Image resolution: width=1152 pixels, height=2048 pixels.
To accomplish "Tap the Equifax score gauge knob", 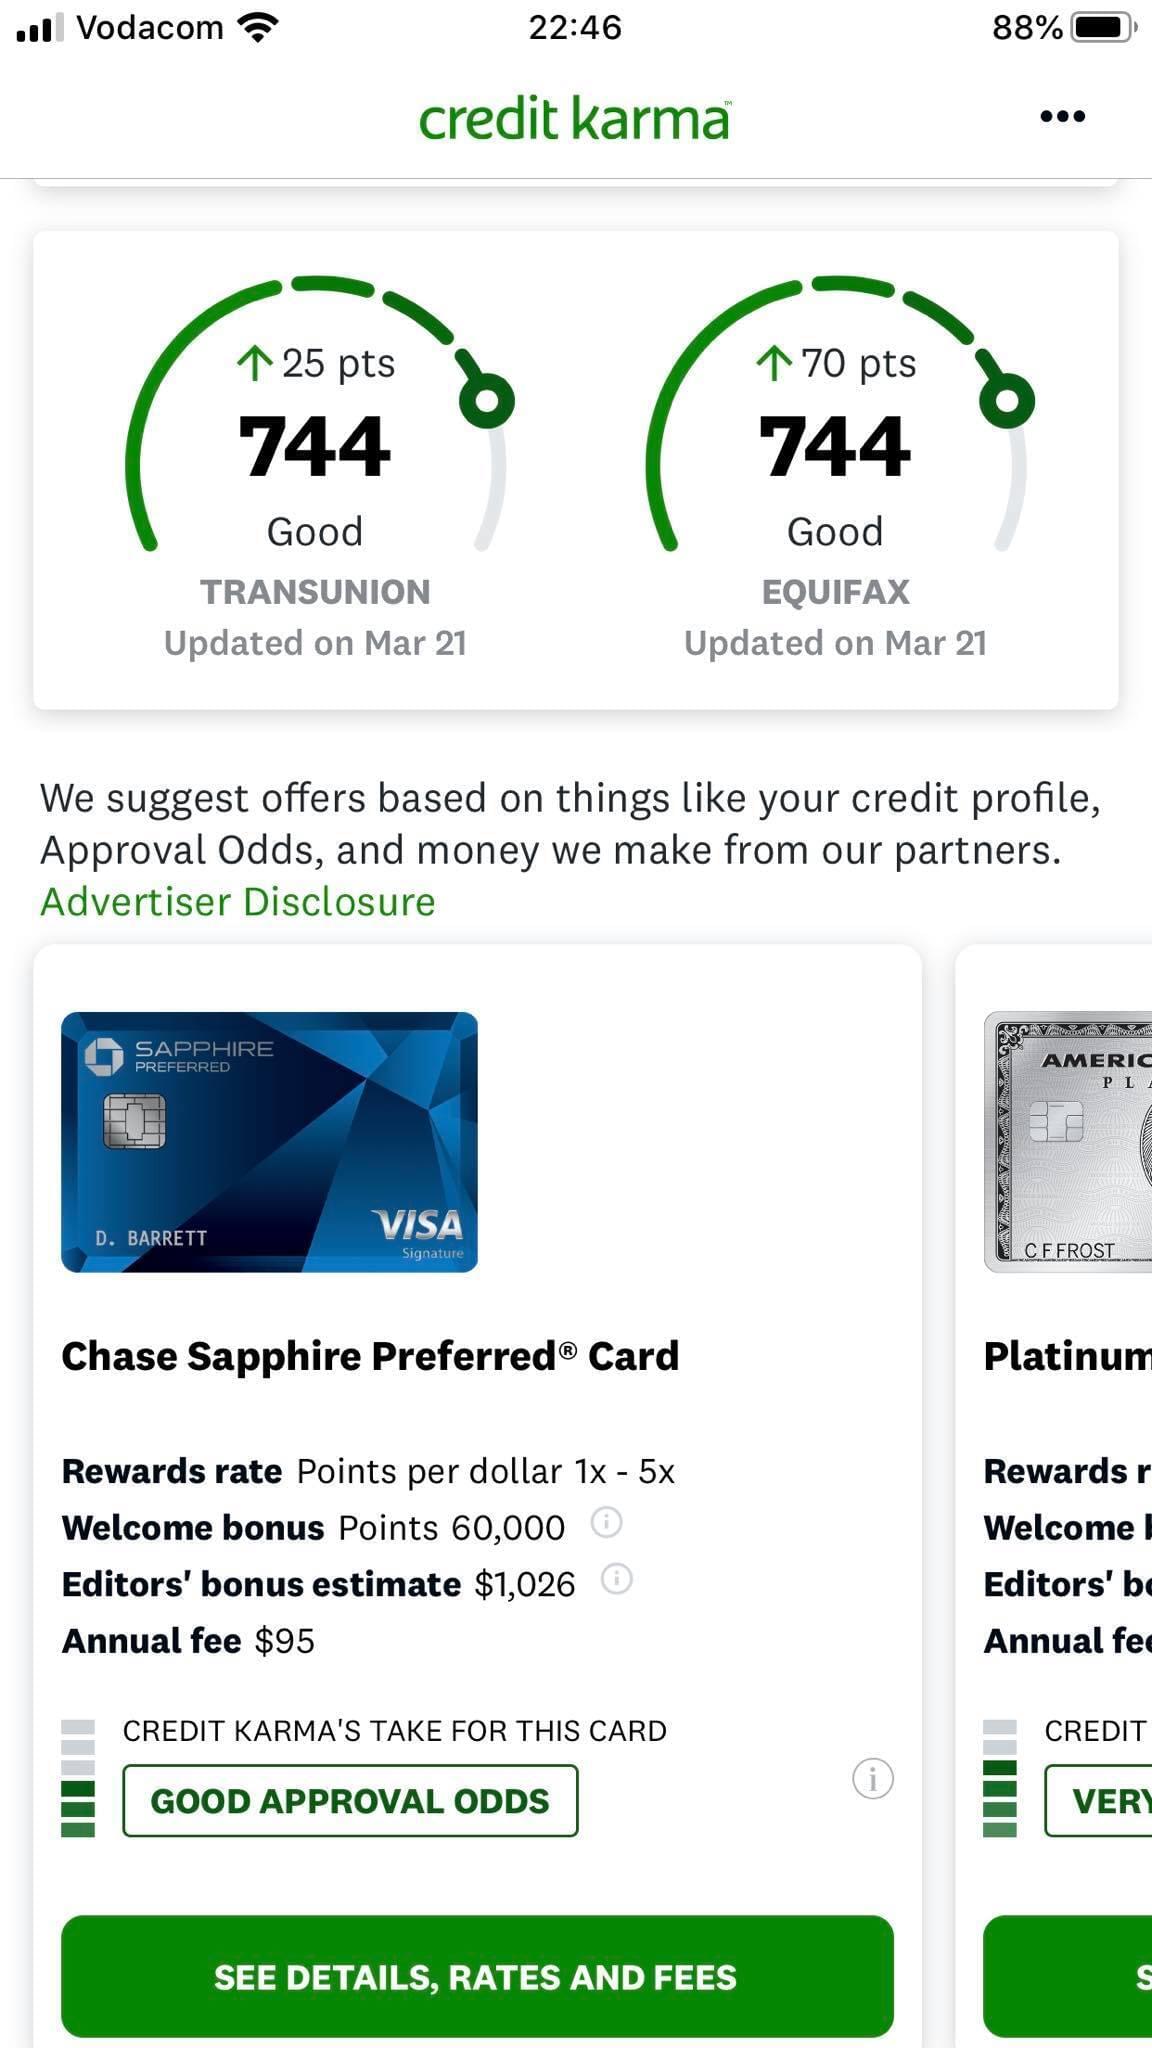I will [x=1007, y=401].
